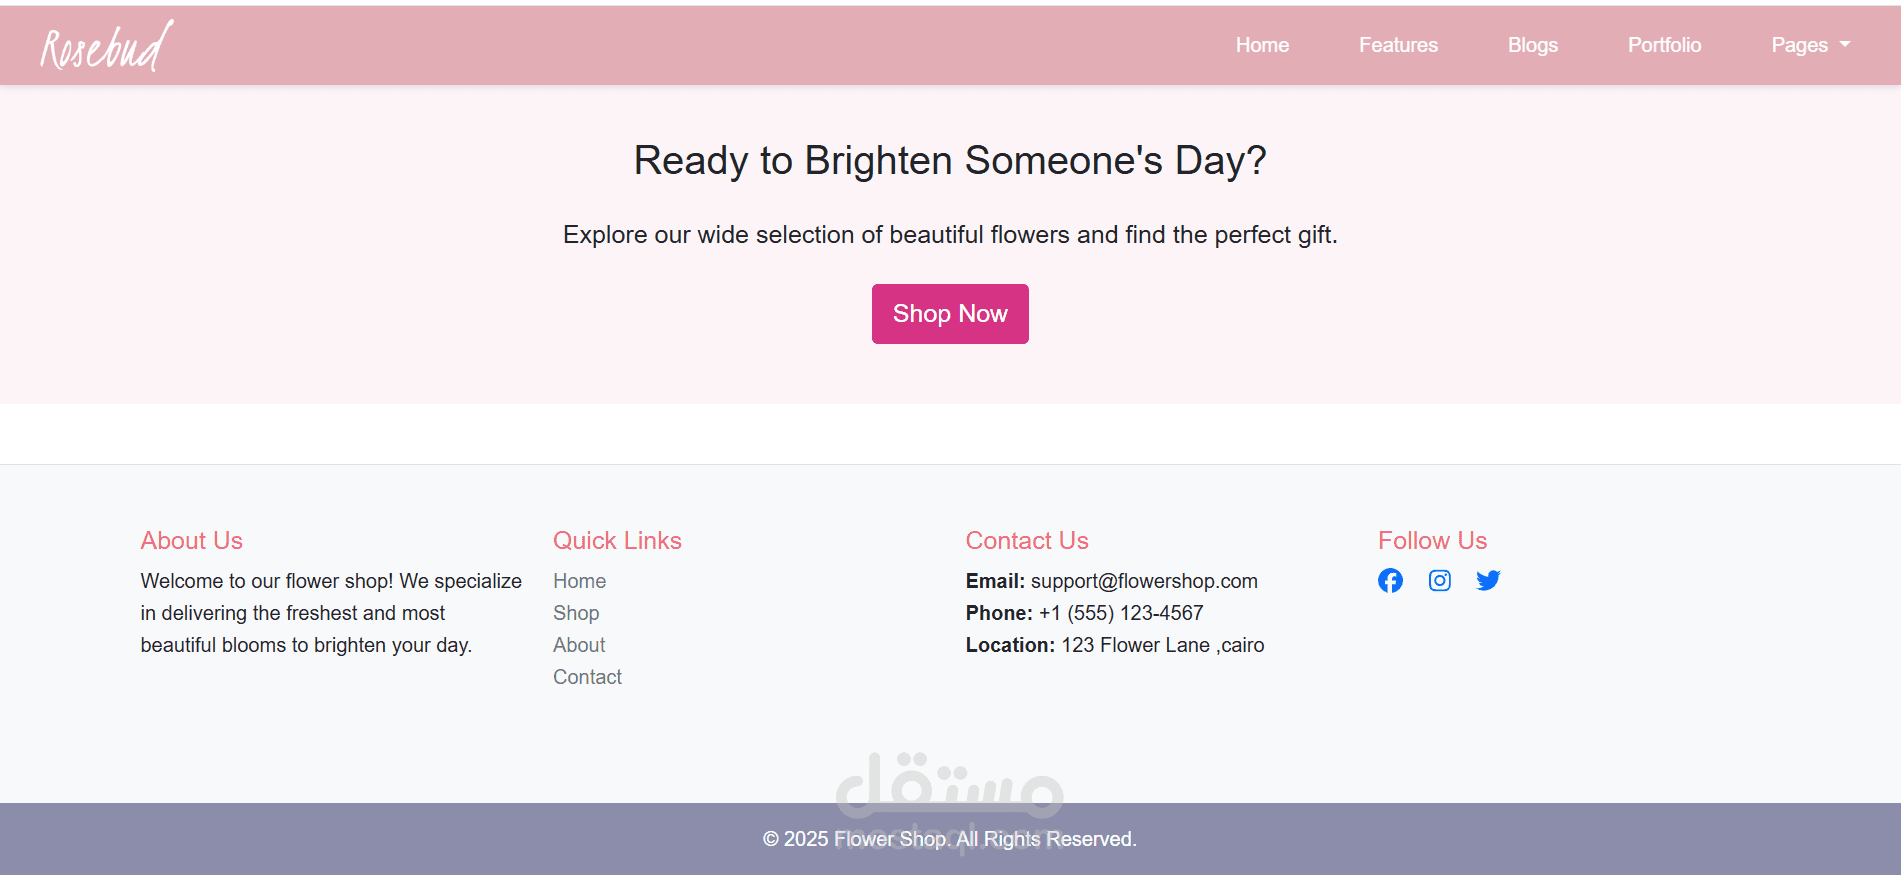Follow the Shop quick link

click(576, 613)
